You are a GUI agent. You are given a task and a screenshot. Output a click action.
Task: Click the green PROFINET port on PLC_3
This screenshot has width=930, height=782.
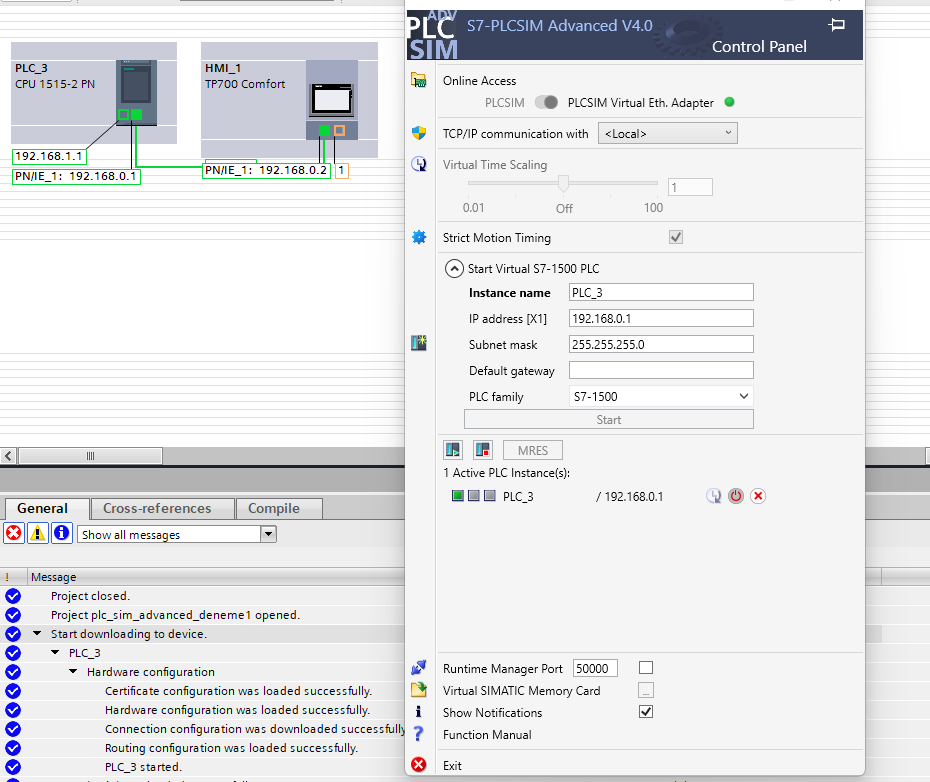(x=136, y=115)
